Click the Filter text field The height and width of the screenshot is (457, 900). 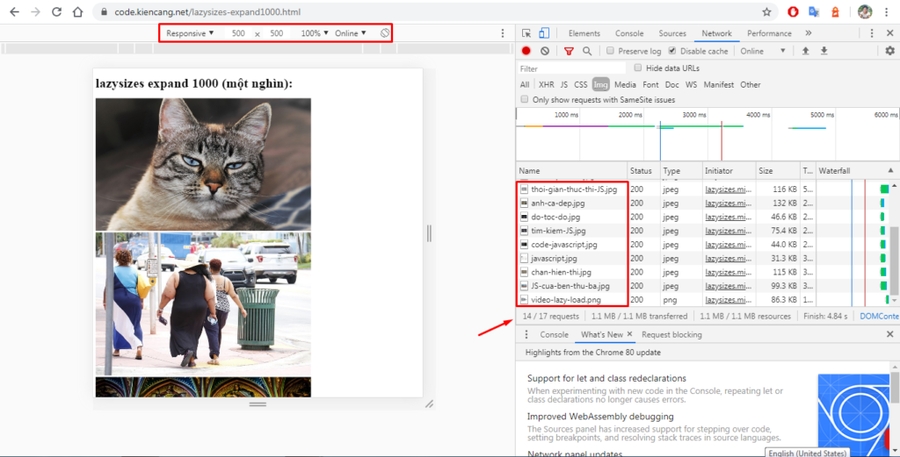click(570, 69)
